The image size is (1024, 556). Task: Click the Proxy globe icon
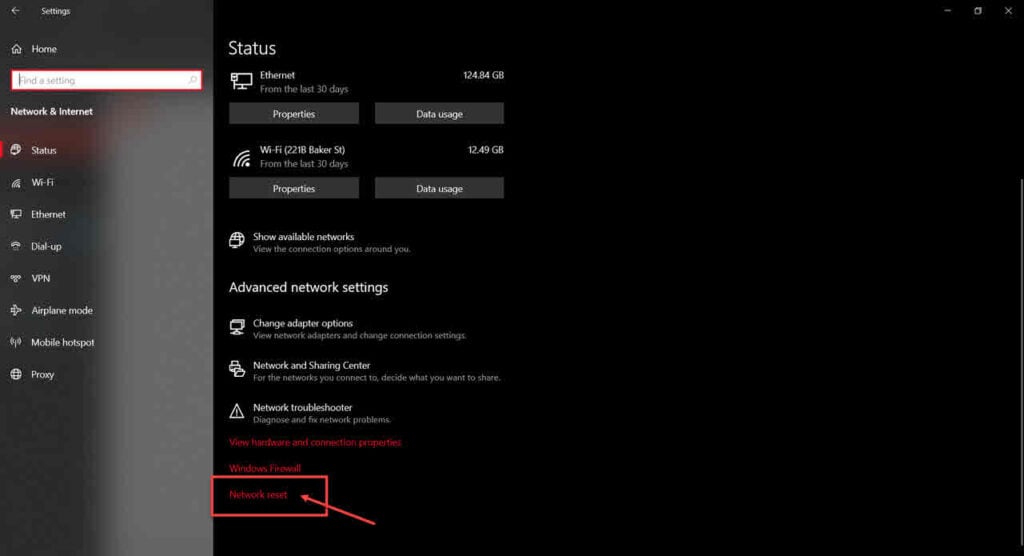(16, 374)
